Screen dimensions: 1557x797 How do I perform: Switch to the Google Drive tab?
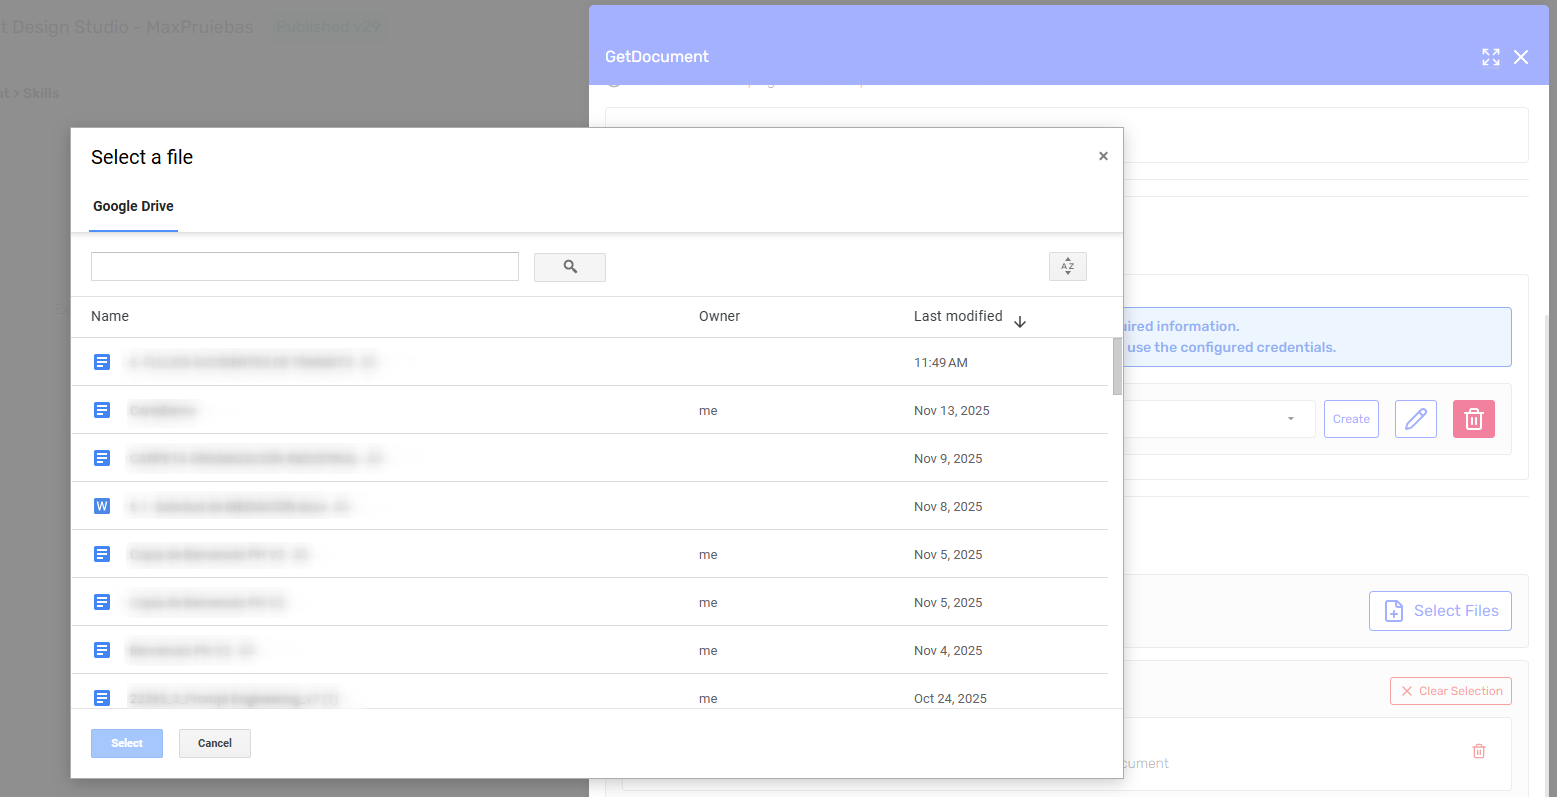pyautogui.click(x=133, y=206)
